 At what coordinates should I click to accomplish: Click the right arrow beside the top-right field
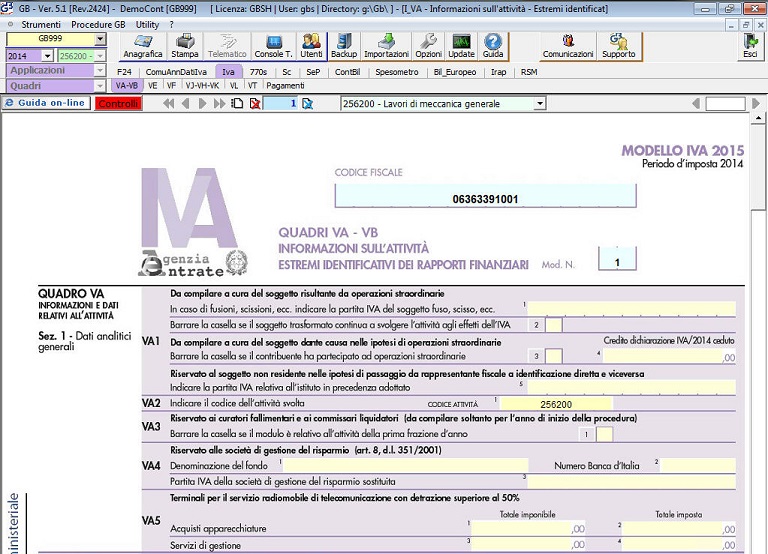pyautogui.click(x=756, y=103)
